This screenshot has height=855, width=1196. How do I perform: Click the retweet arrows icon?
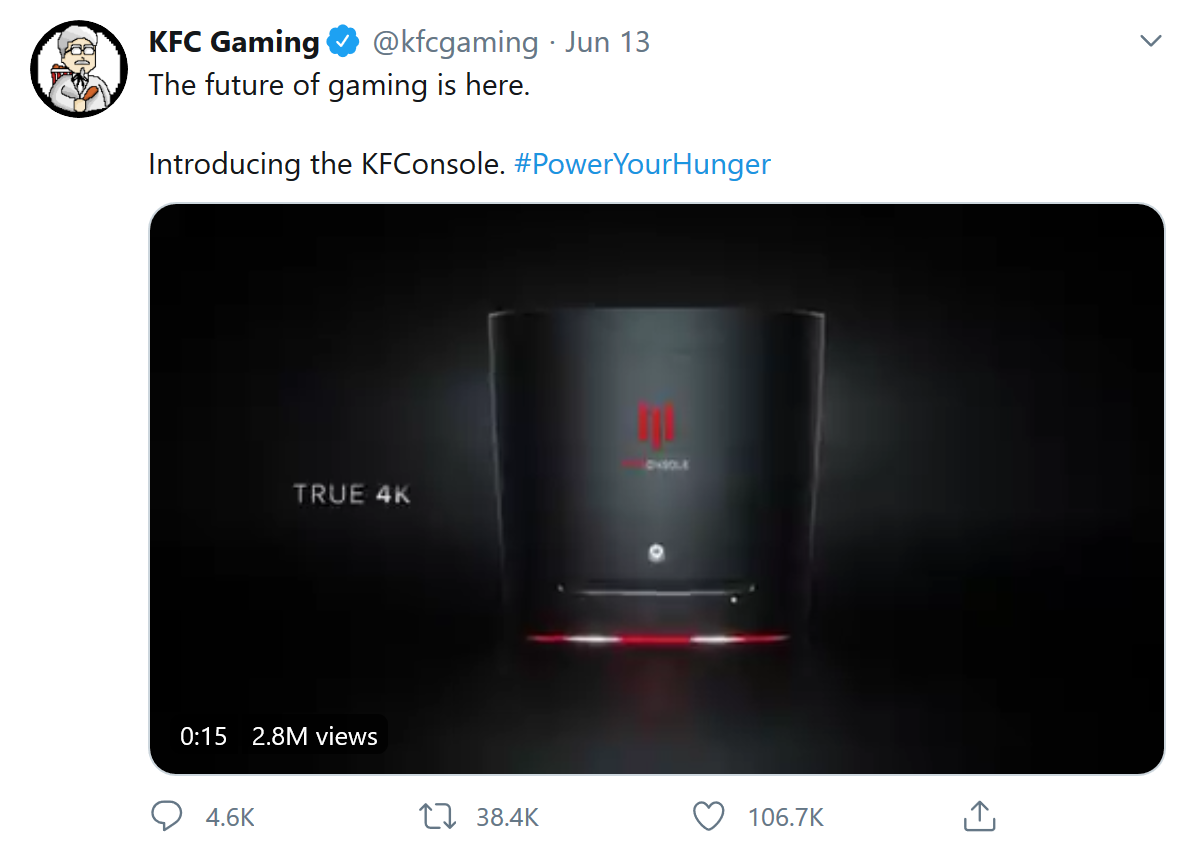pos(437,817)
